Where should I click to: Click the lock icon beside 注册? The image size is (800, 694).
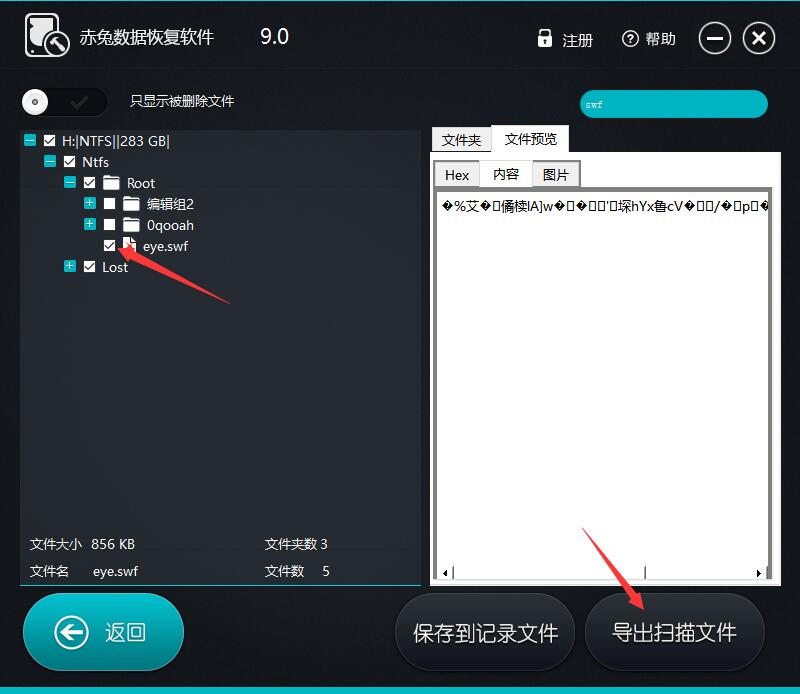[x=545, y=38]
